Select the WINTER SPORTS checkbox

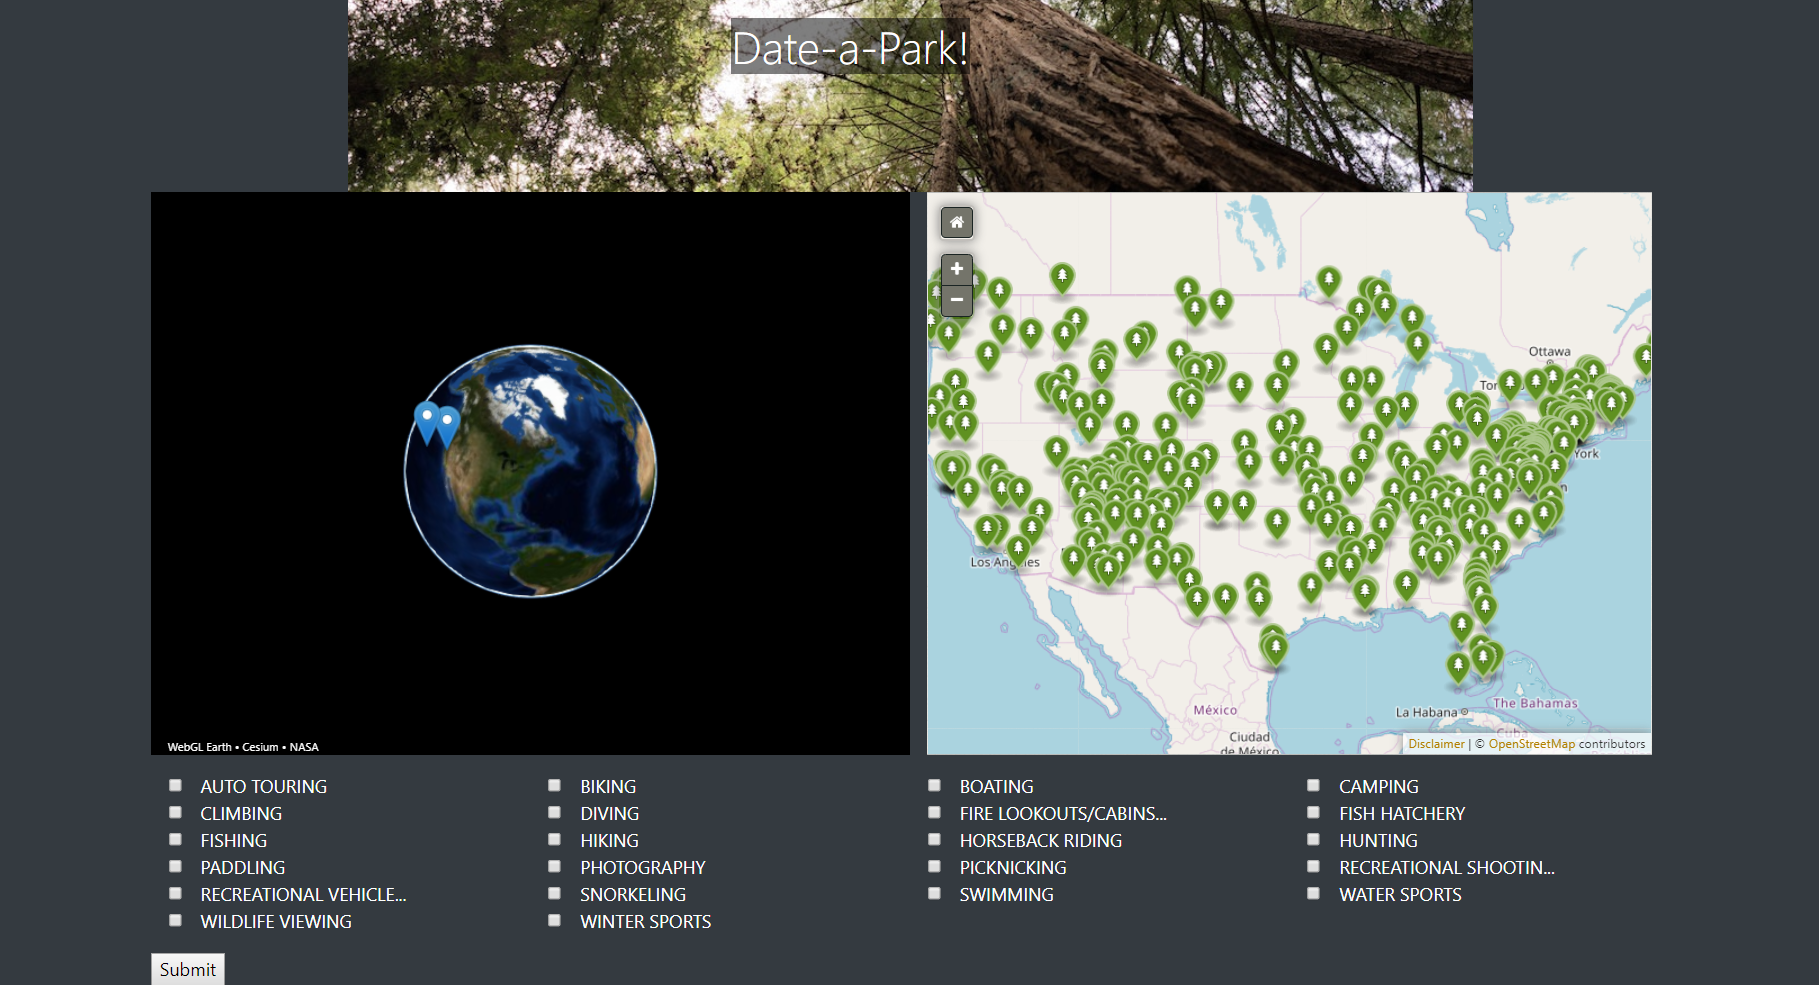(x=554, y=921)
